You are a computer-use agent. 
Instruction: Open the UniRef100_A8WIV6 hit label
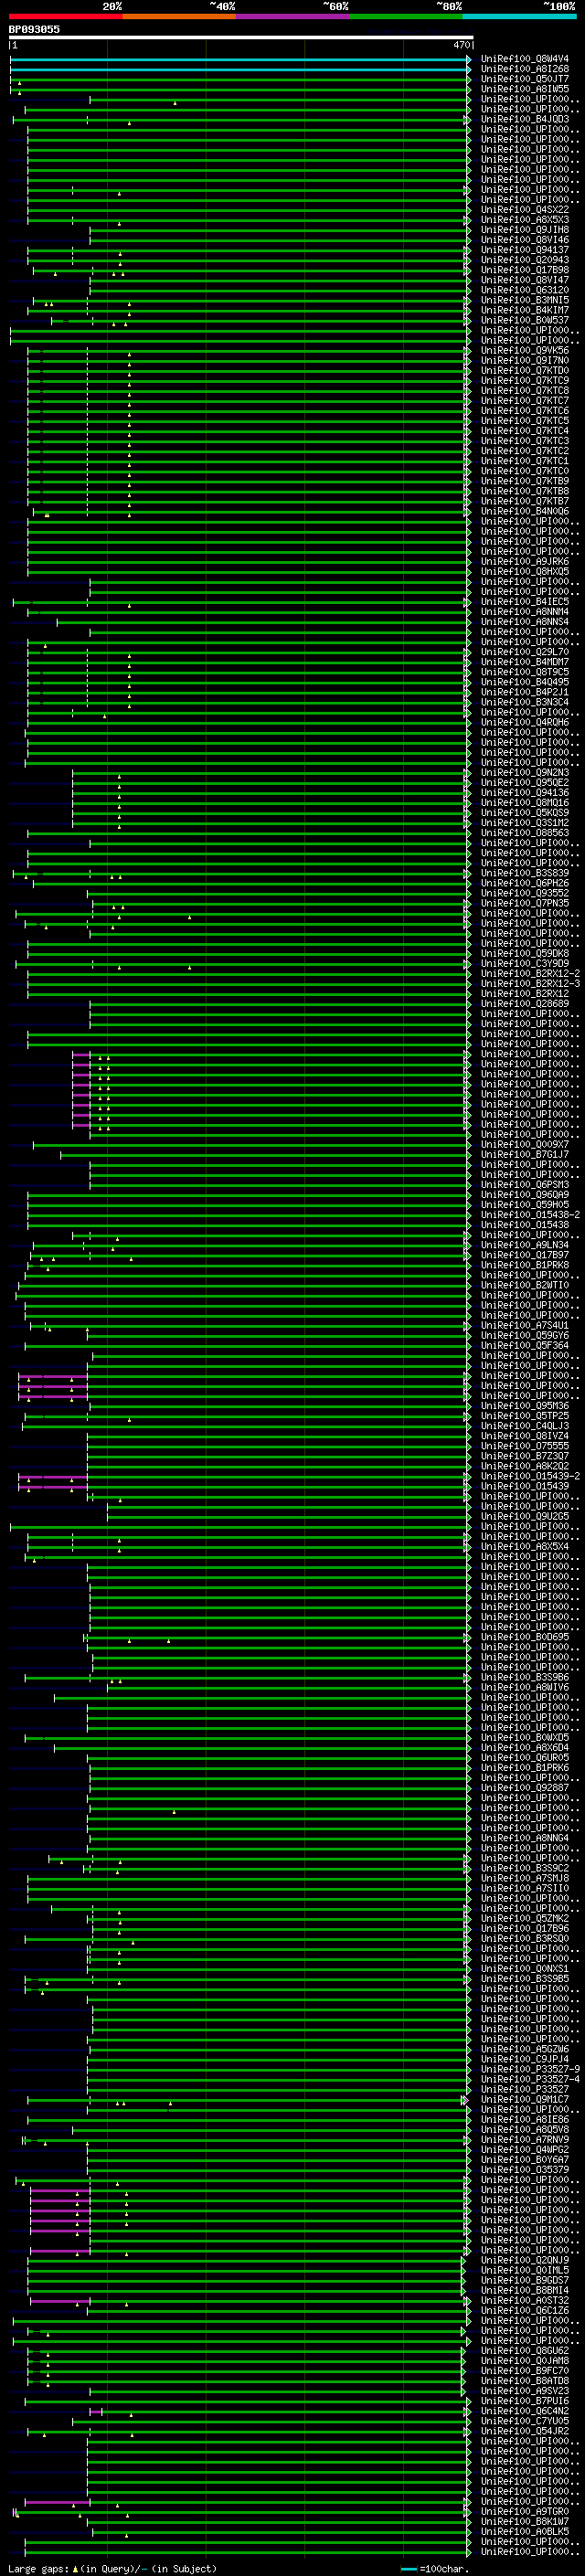coord(525,1687)
